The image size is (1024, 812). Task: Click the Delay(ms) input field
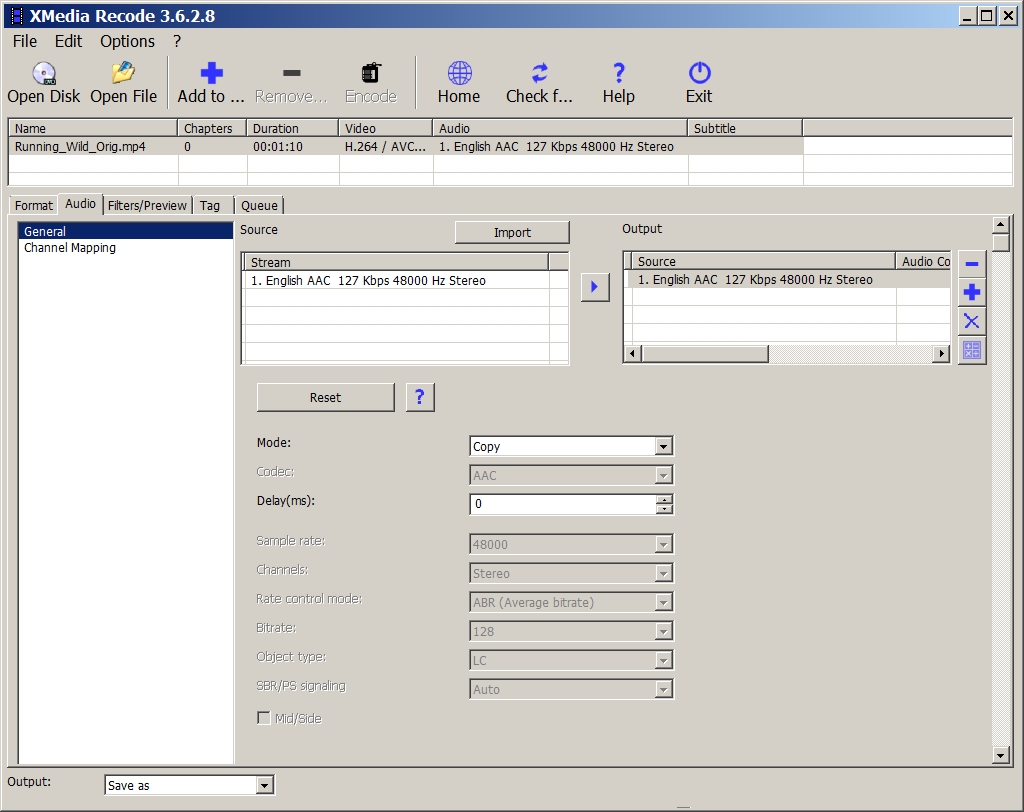tap(562, 504)
